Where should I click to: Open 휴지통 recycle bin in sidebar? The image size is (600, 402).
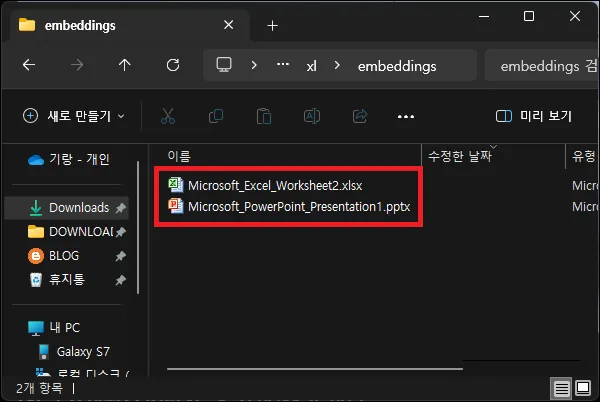pos(57,280)
